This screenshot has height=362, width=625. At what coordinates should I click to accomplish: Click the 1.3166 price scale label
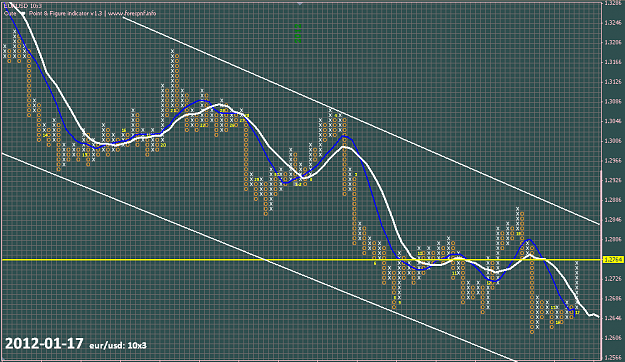click(613, 62)
